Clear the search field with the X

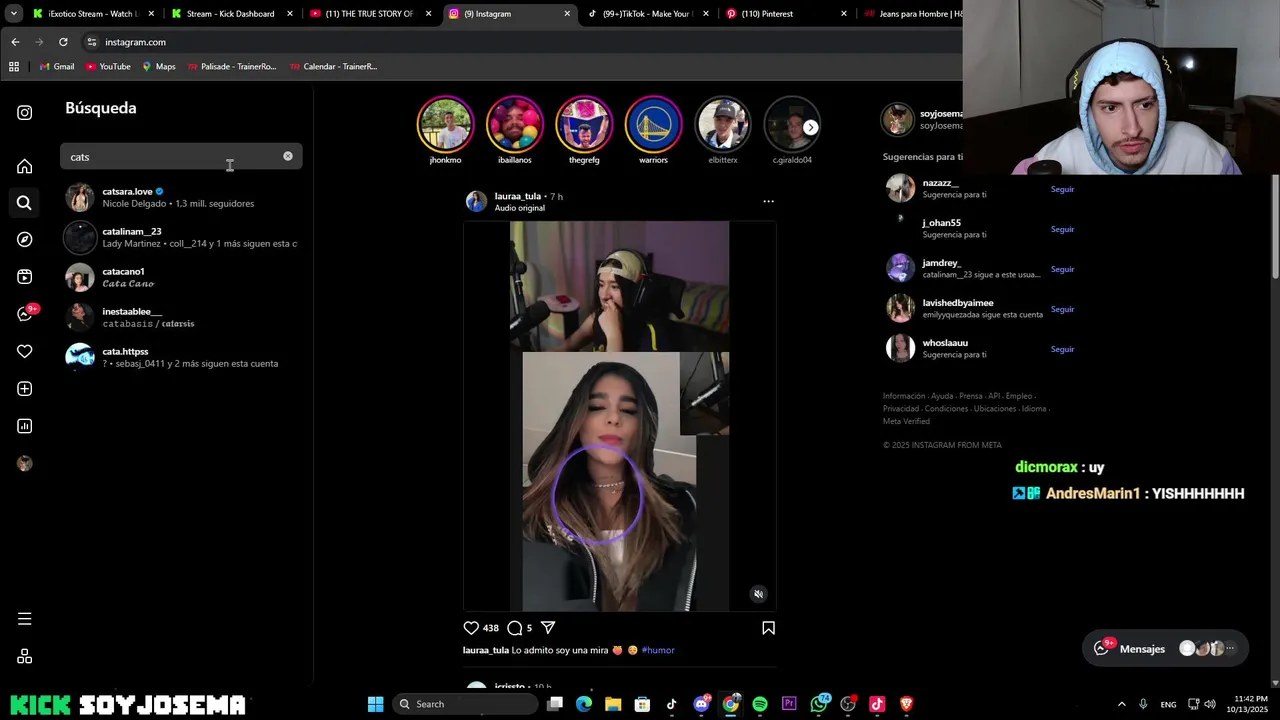[288, 156]
